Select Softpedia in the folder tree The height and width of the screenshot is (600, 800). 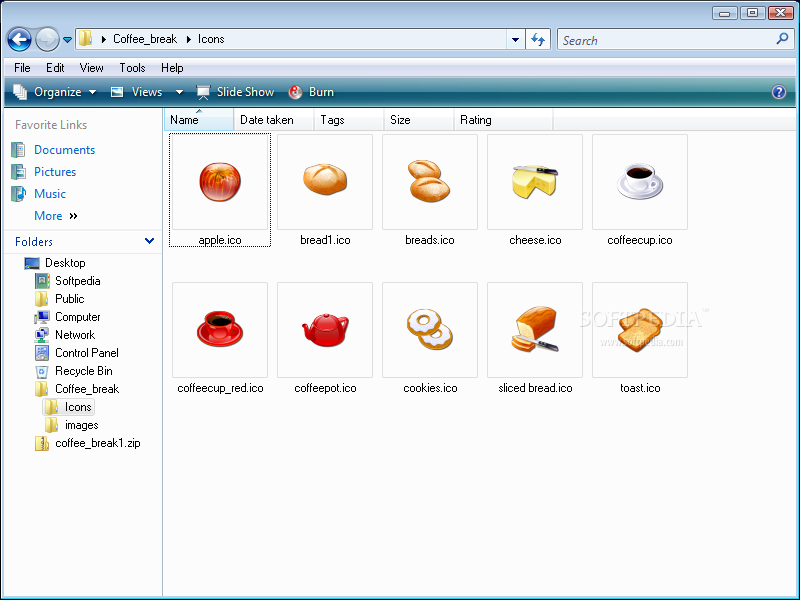point(78,281)
